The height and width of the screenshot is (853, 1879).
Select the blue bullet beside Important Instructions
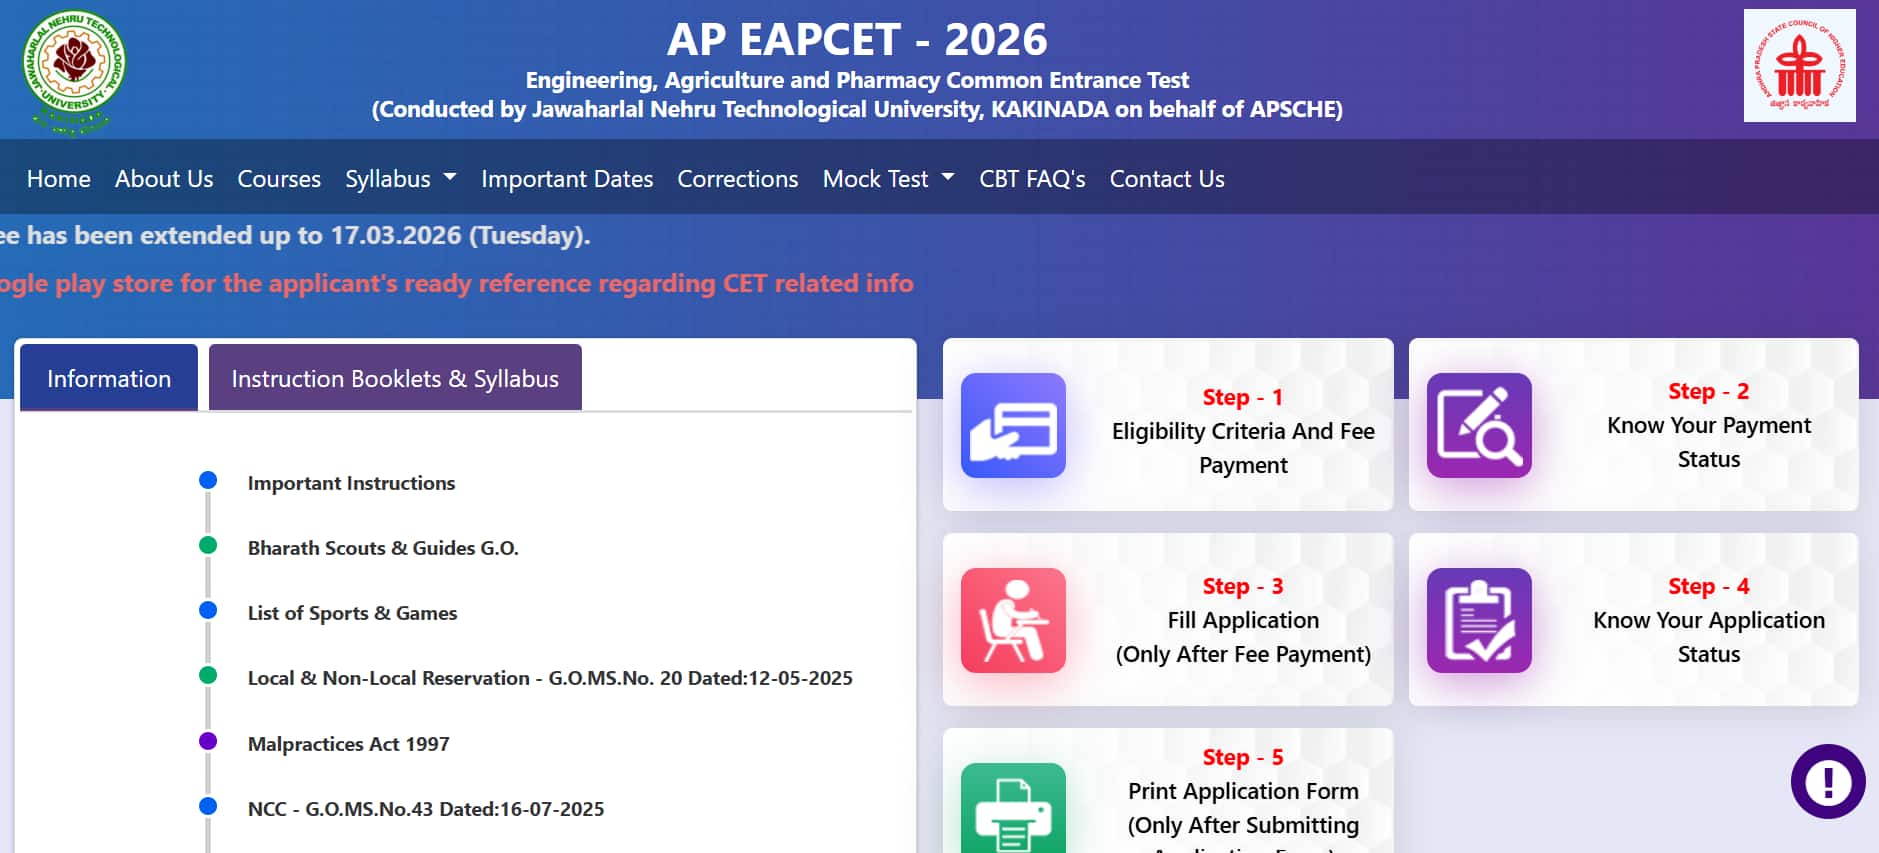click(208, 480)
